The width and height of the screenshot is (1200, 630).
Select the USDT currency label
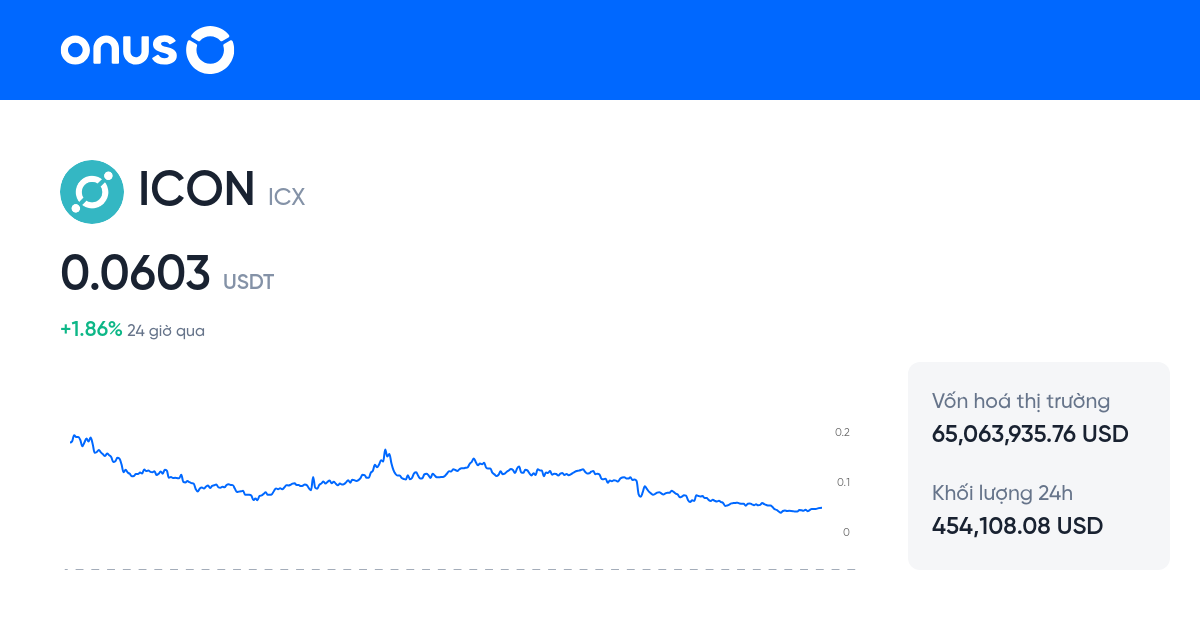pyautogui.click(x=247, y=282)
